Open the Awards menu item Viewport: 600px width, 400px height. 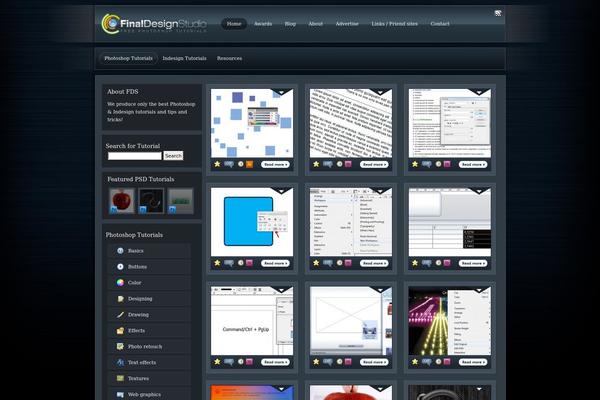click(263, 24)
